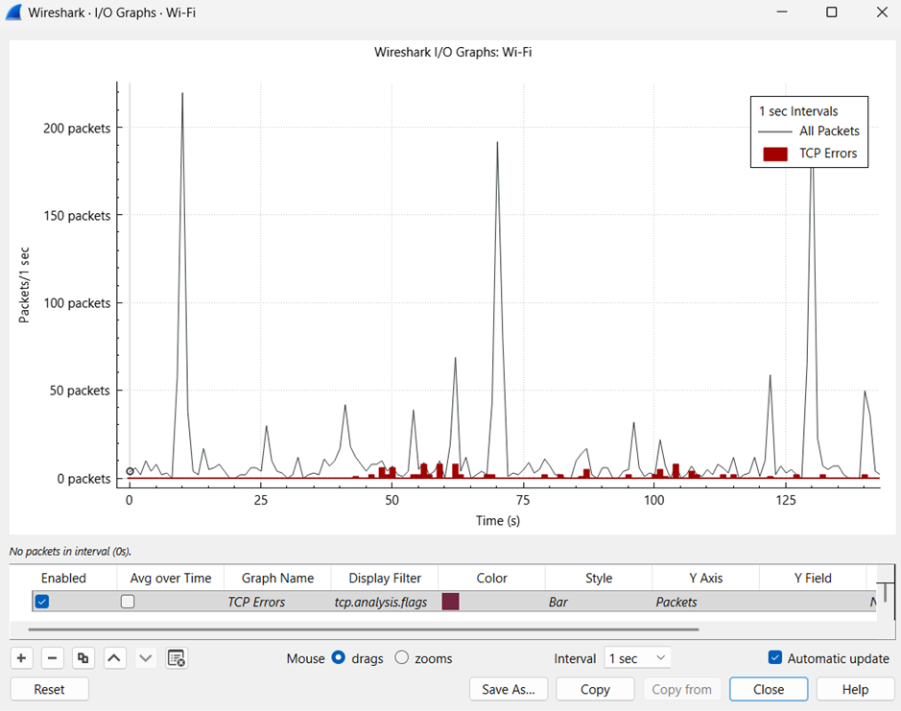Click the vertical scrollbar of graph table

pos(885,592)
